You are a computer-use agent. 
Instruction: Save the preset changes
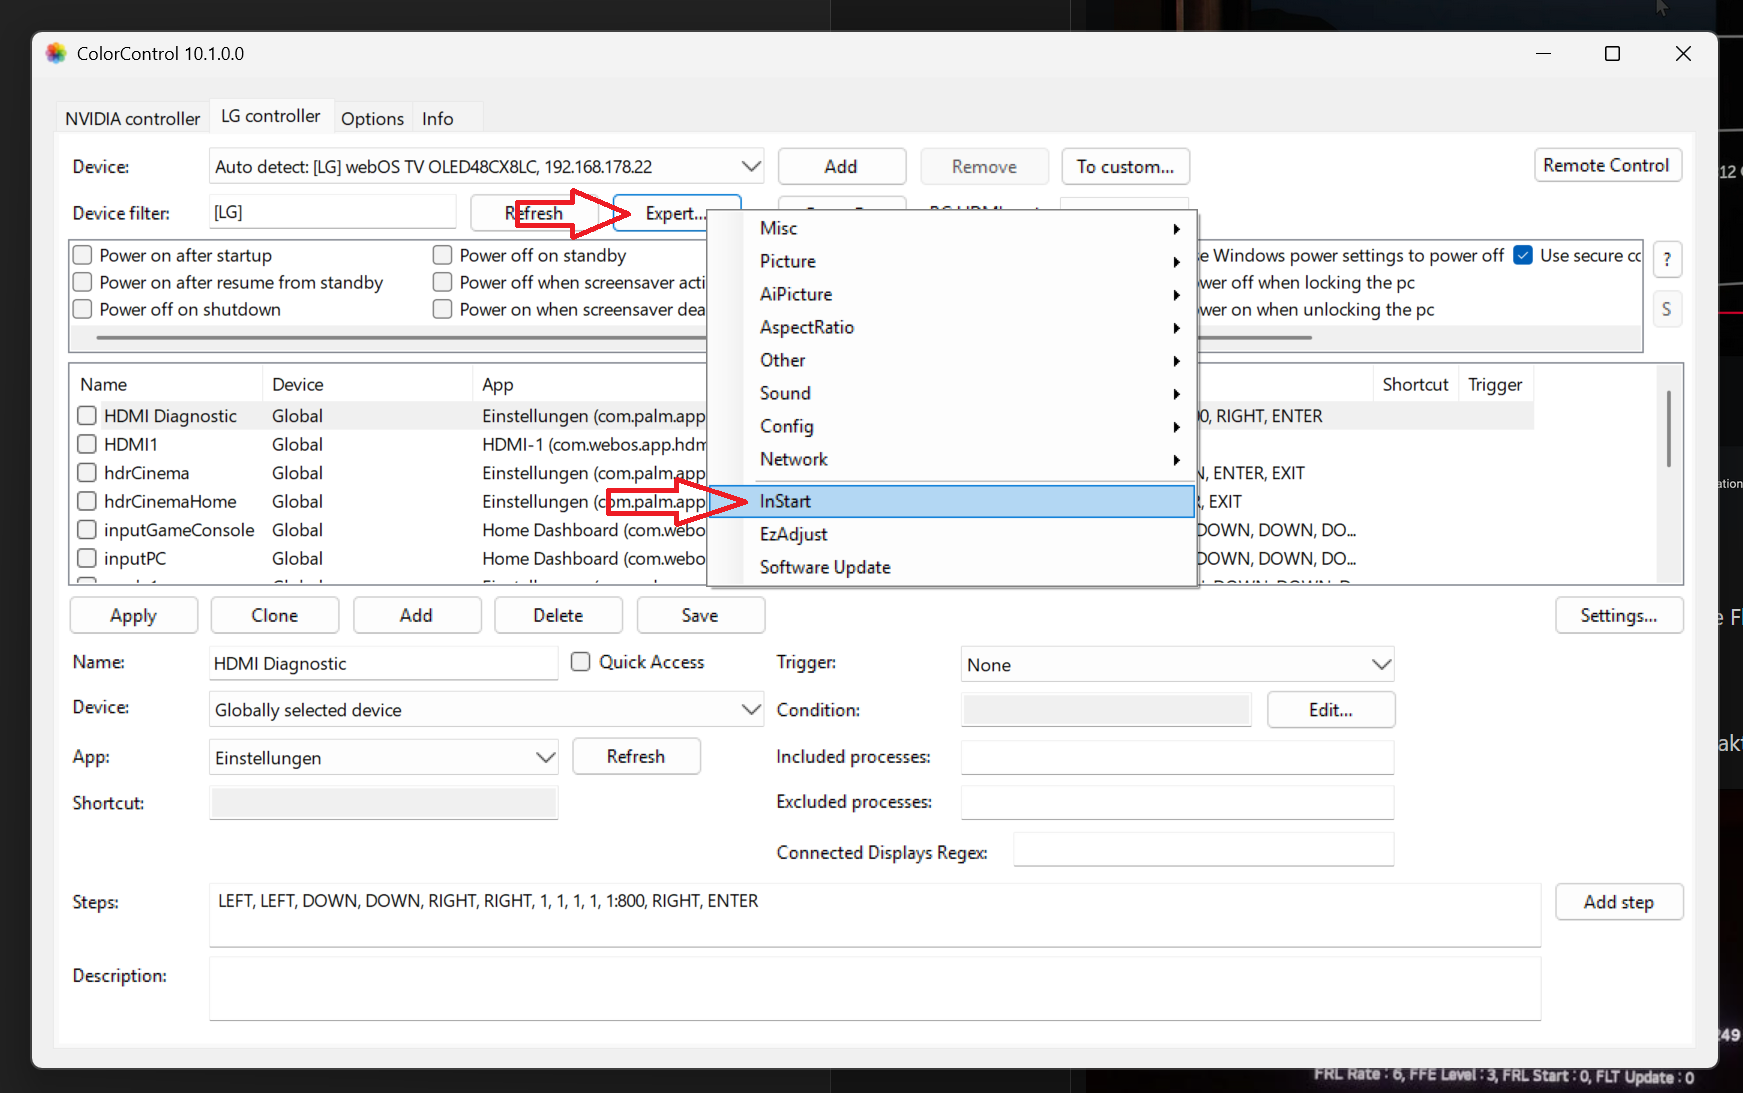click(x=700, y=615)
